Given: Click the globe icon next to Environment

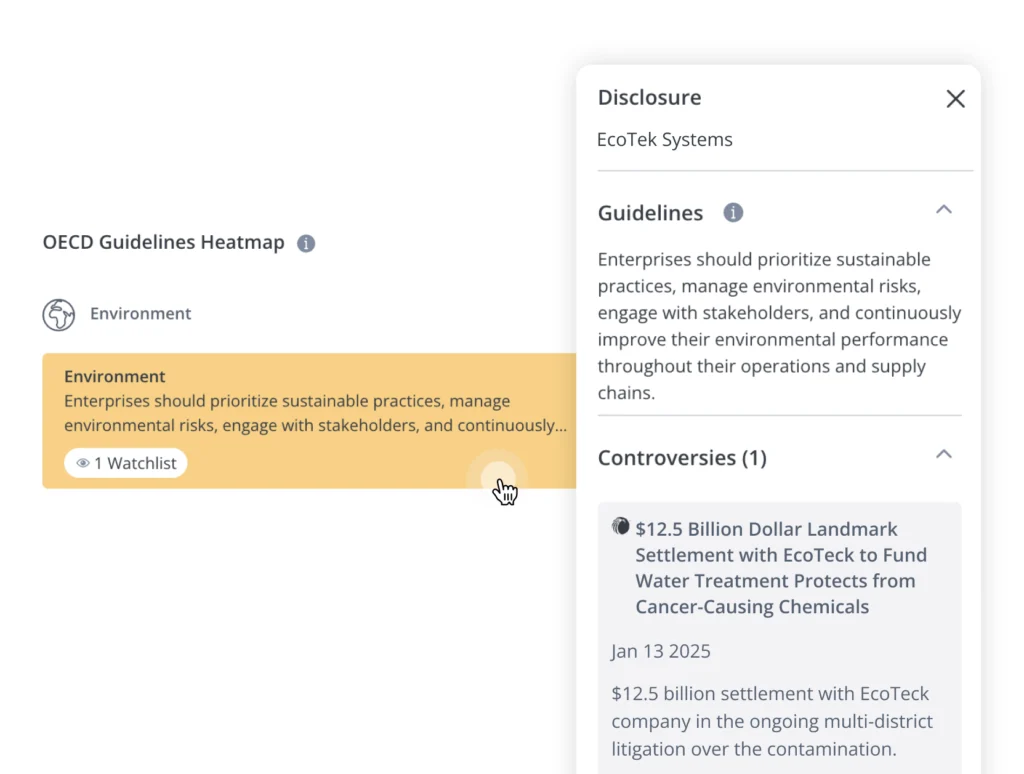Looking at the screenshot, I should pos(59,314).
